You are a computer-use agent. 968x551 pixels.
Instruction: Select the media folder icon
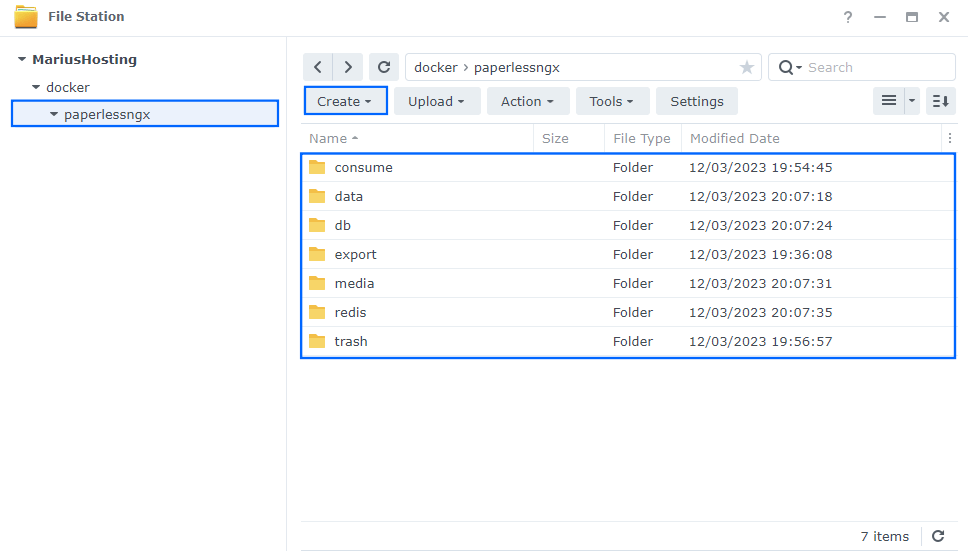click(317, 283)
